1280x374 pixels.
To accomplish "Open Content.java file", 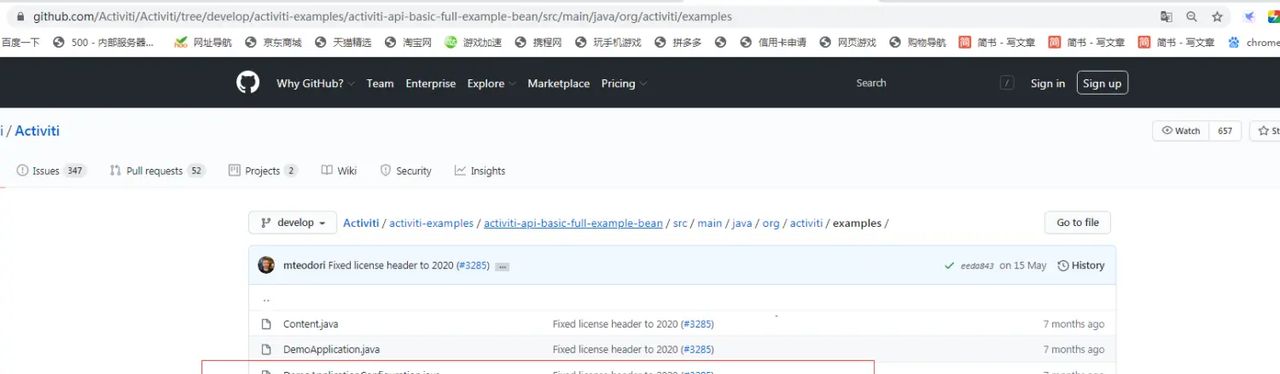I will tap(310, 324).
